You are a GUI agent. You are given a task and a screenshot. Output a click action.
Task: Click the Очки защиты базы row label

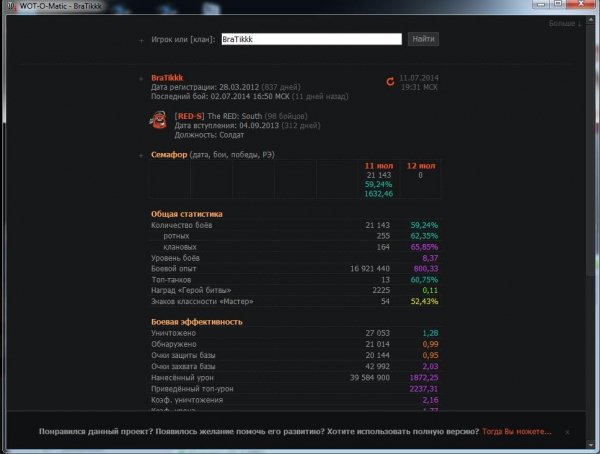[183, 355]
